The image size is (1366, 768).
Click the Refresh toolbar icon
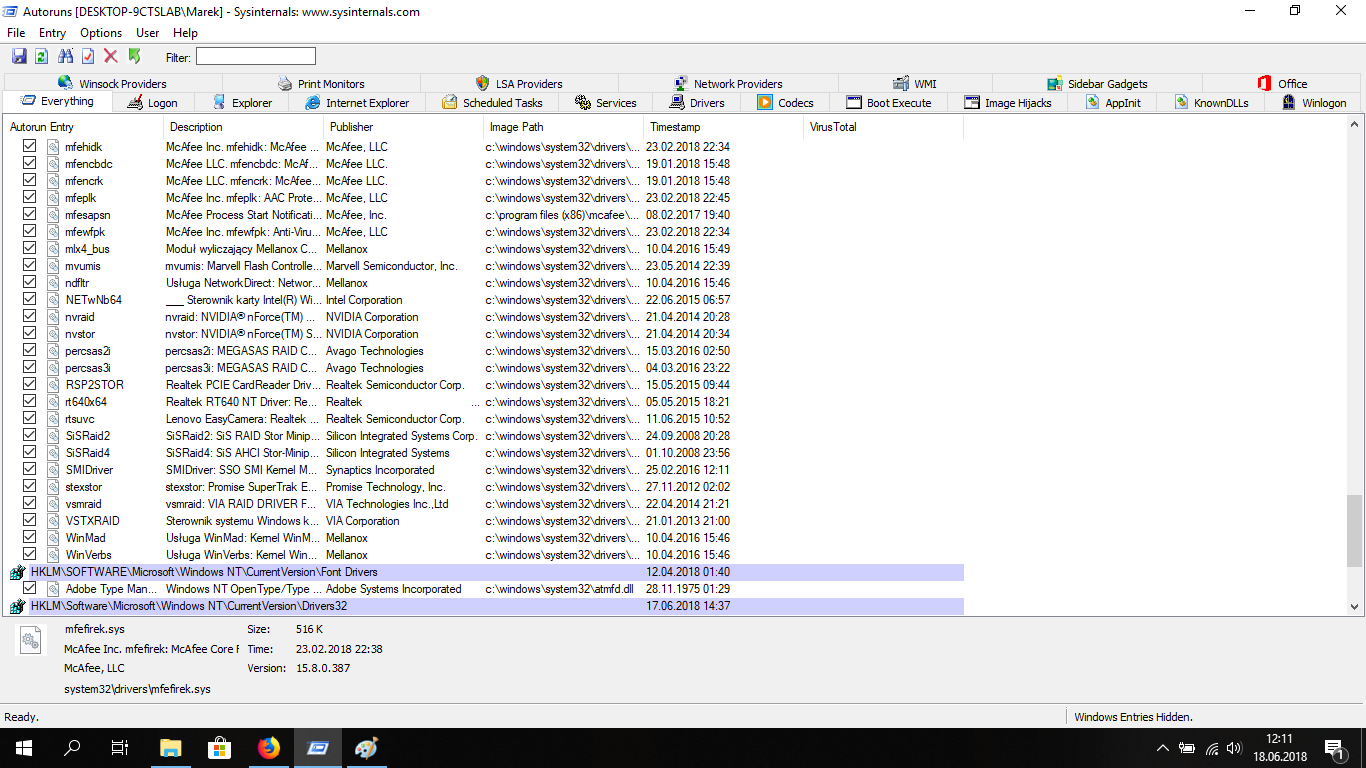(x=42, y=57)
